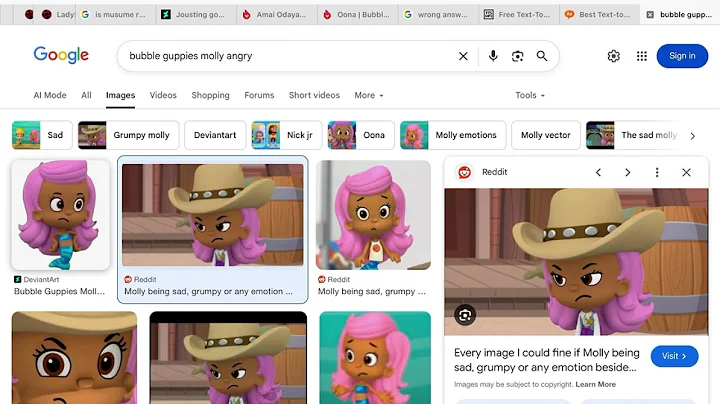Screen dimensions: 720x404
Task: Switch to 'wrong answ...' browser tab
Action: 439,15
